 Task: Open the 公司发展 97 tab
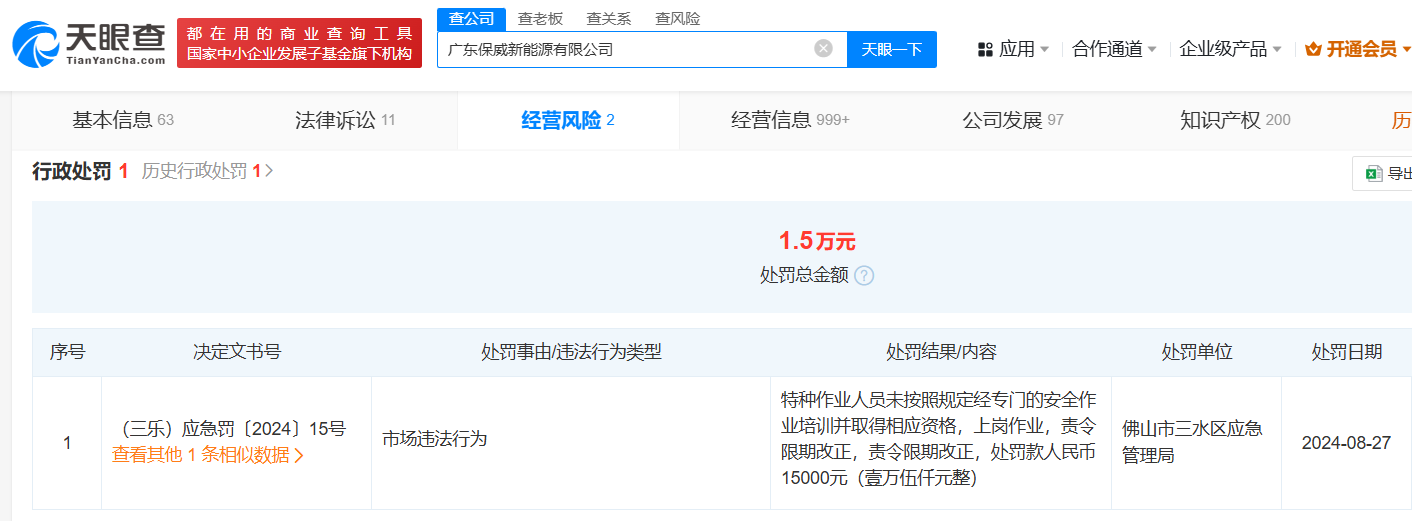point(1013,120)
